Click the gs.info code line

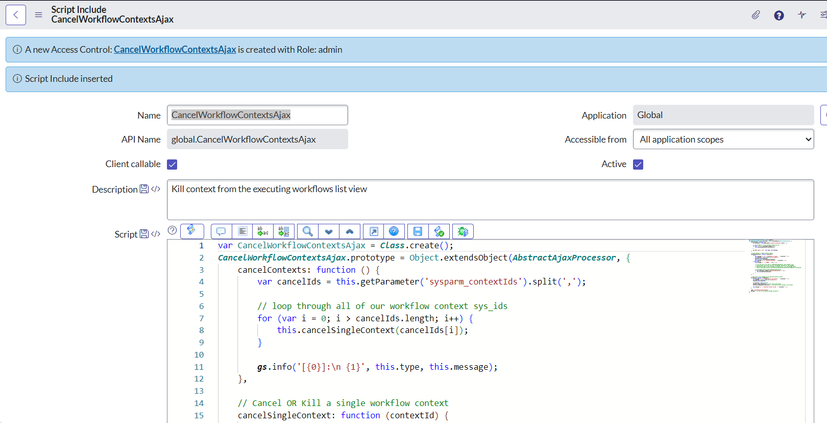pos(377,367)
